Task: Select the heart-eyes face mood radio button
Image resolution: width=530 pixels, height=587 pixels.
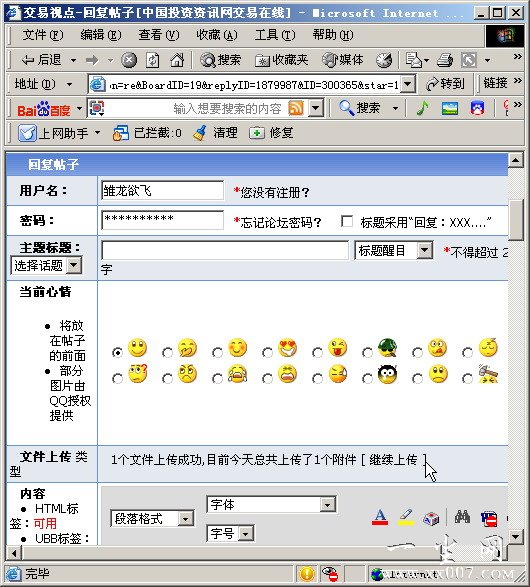Action: tap(267, 353)
